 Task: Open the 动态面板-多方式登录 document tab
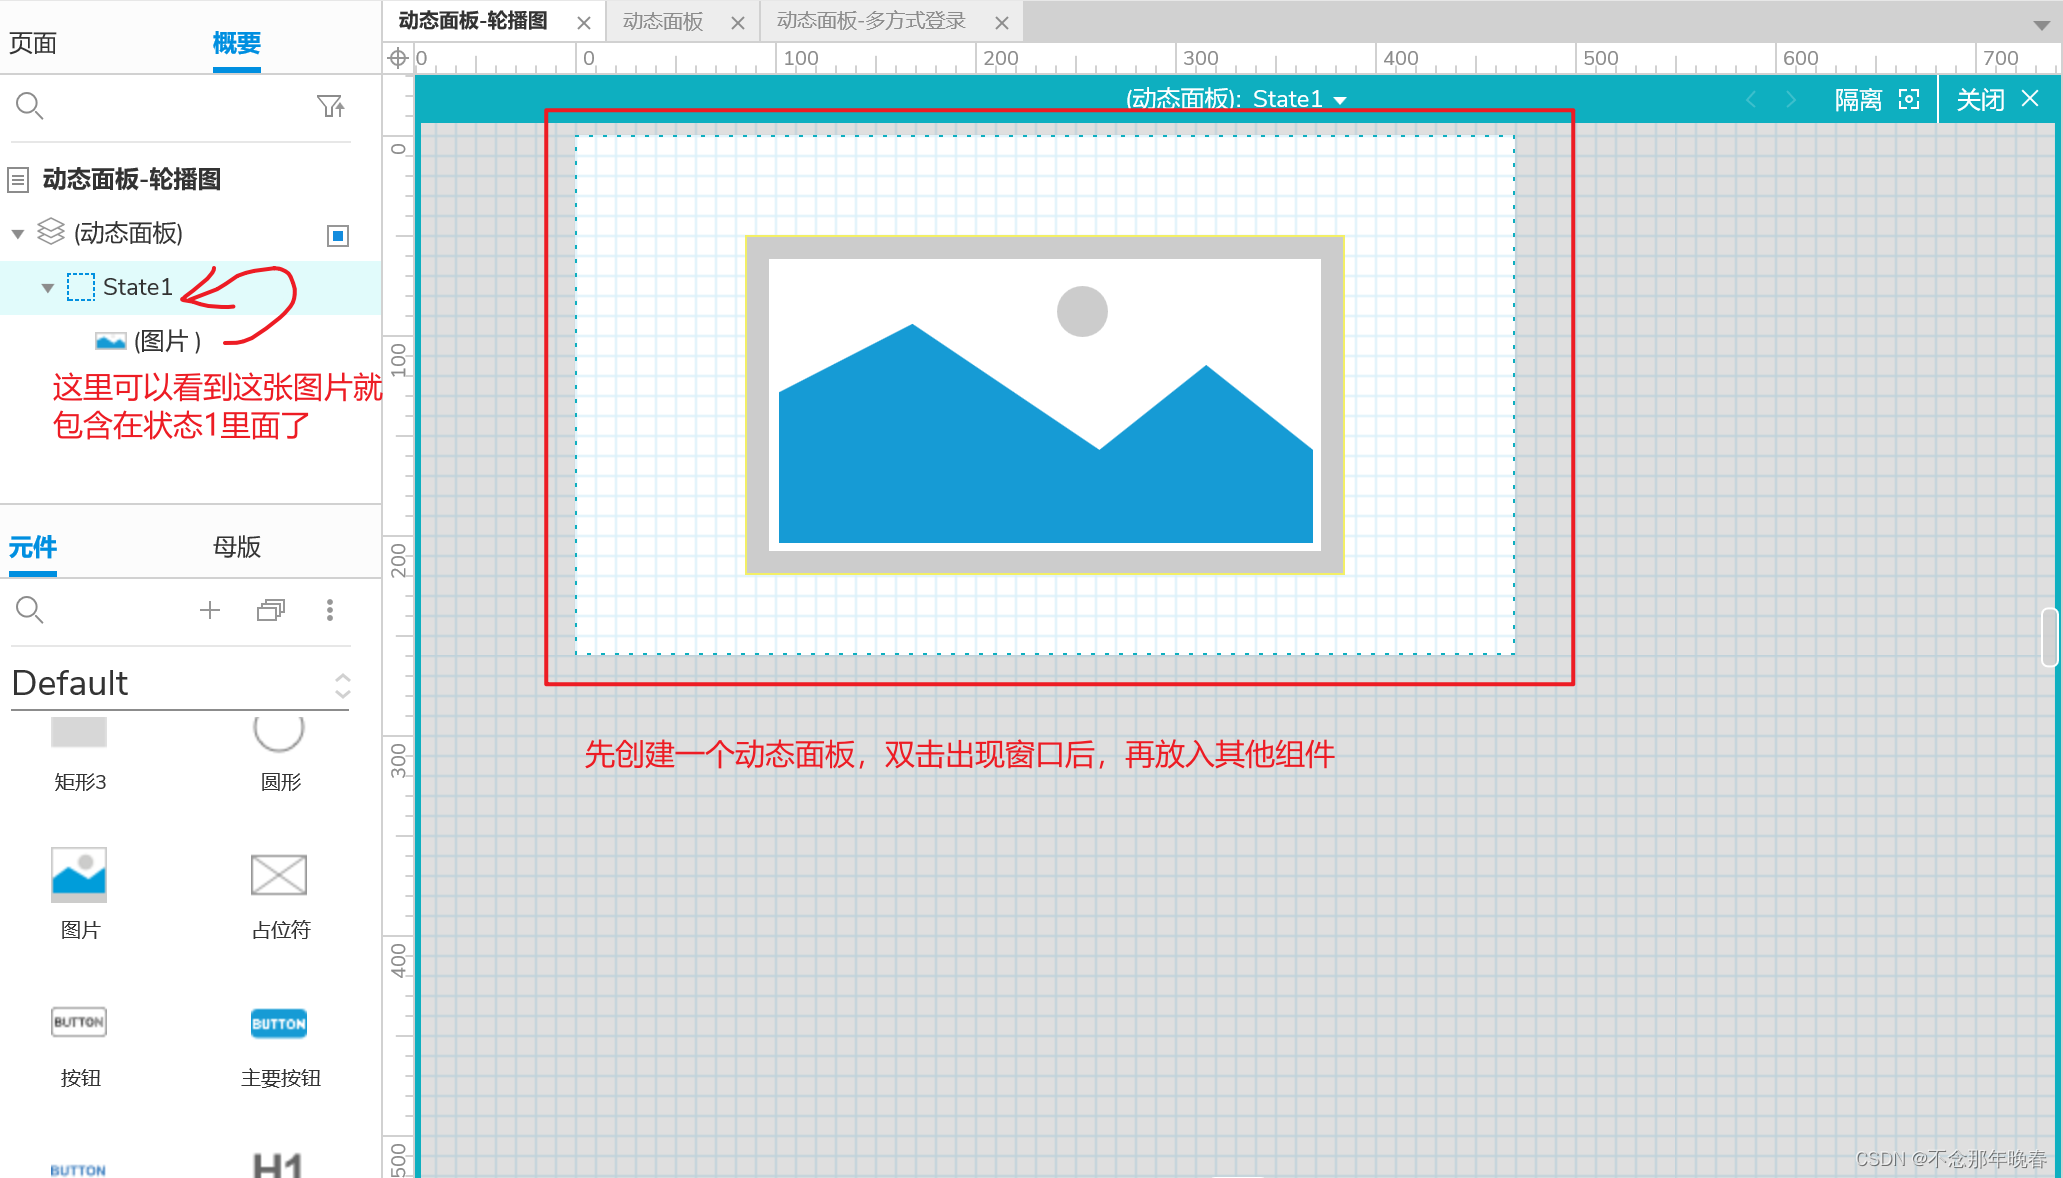871,21
